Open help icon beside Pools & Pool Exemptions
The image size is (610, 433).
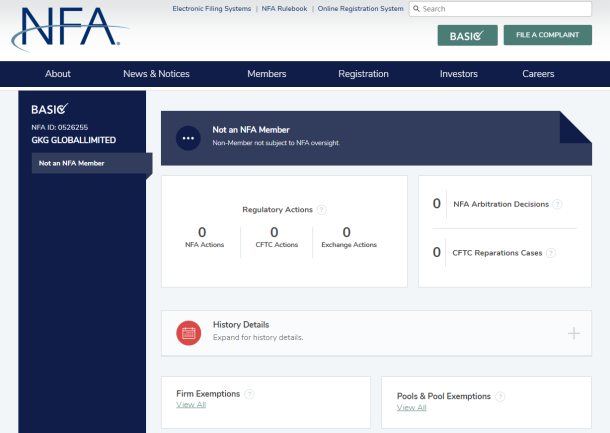tap(500, 396)
